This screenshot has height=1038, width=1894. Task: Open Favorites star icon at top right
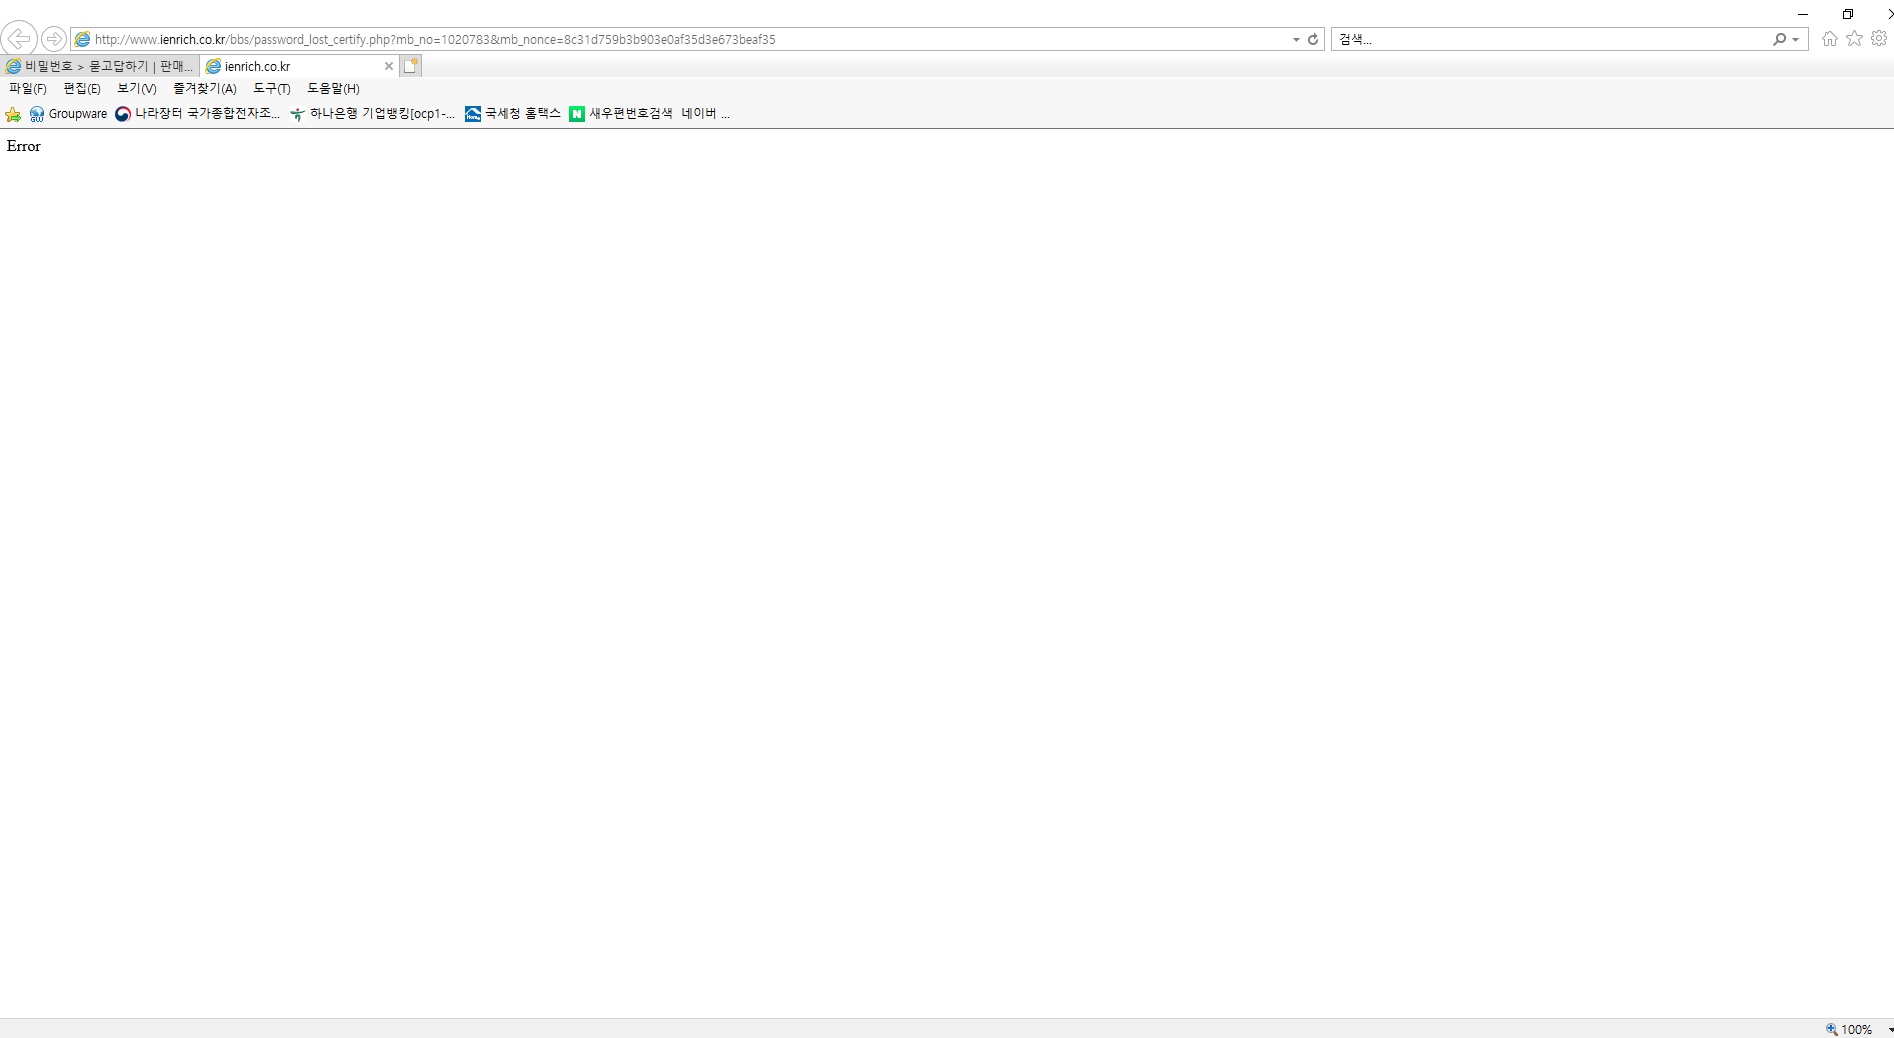(1854, 39)
